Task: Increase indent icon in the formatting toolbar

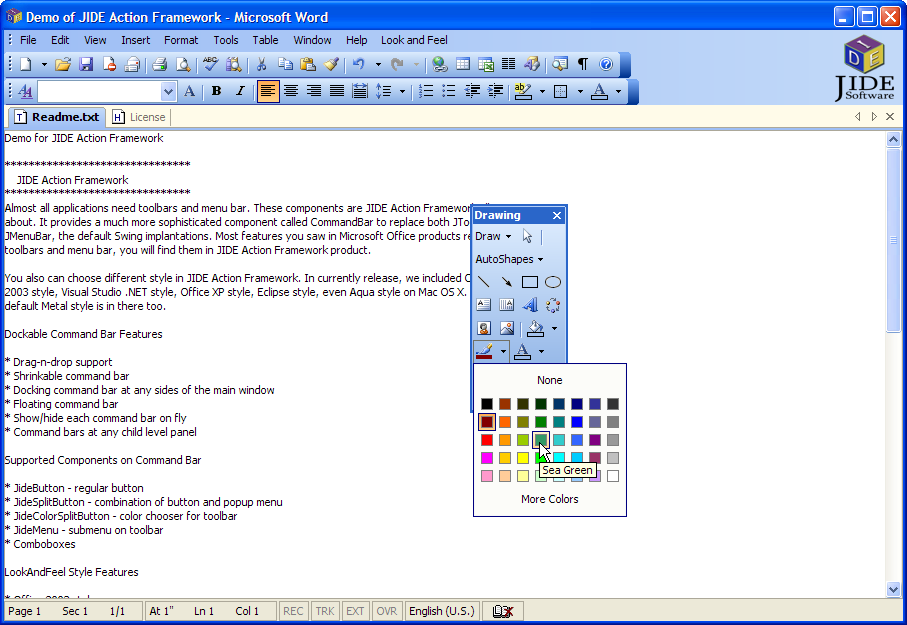Action: tap(495, 91)
